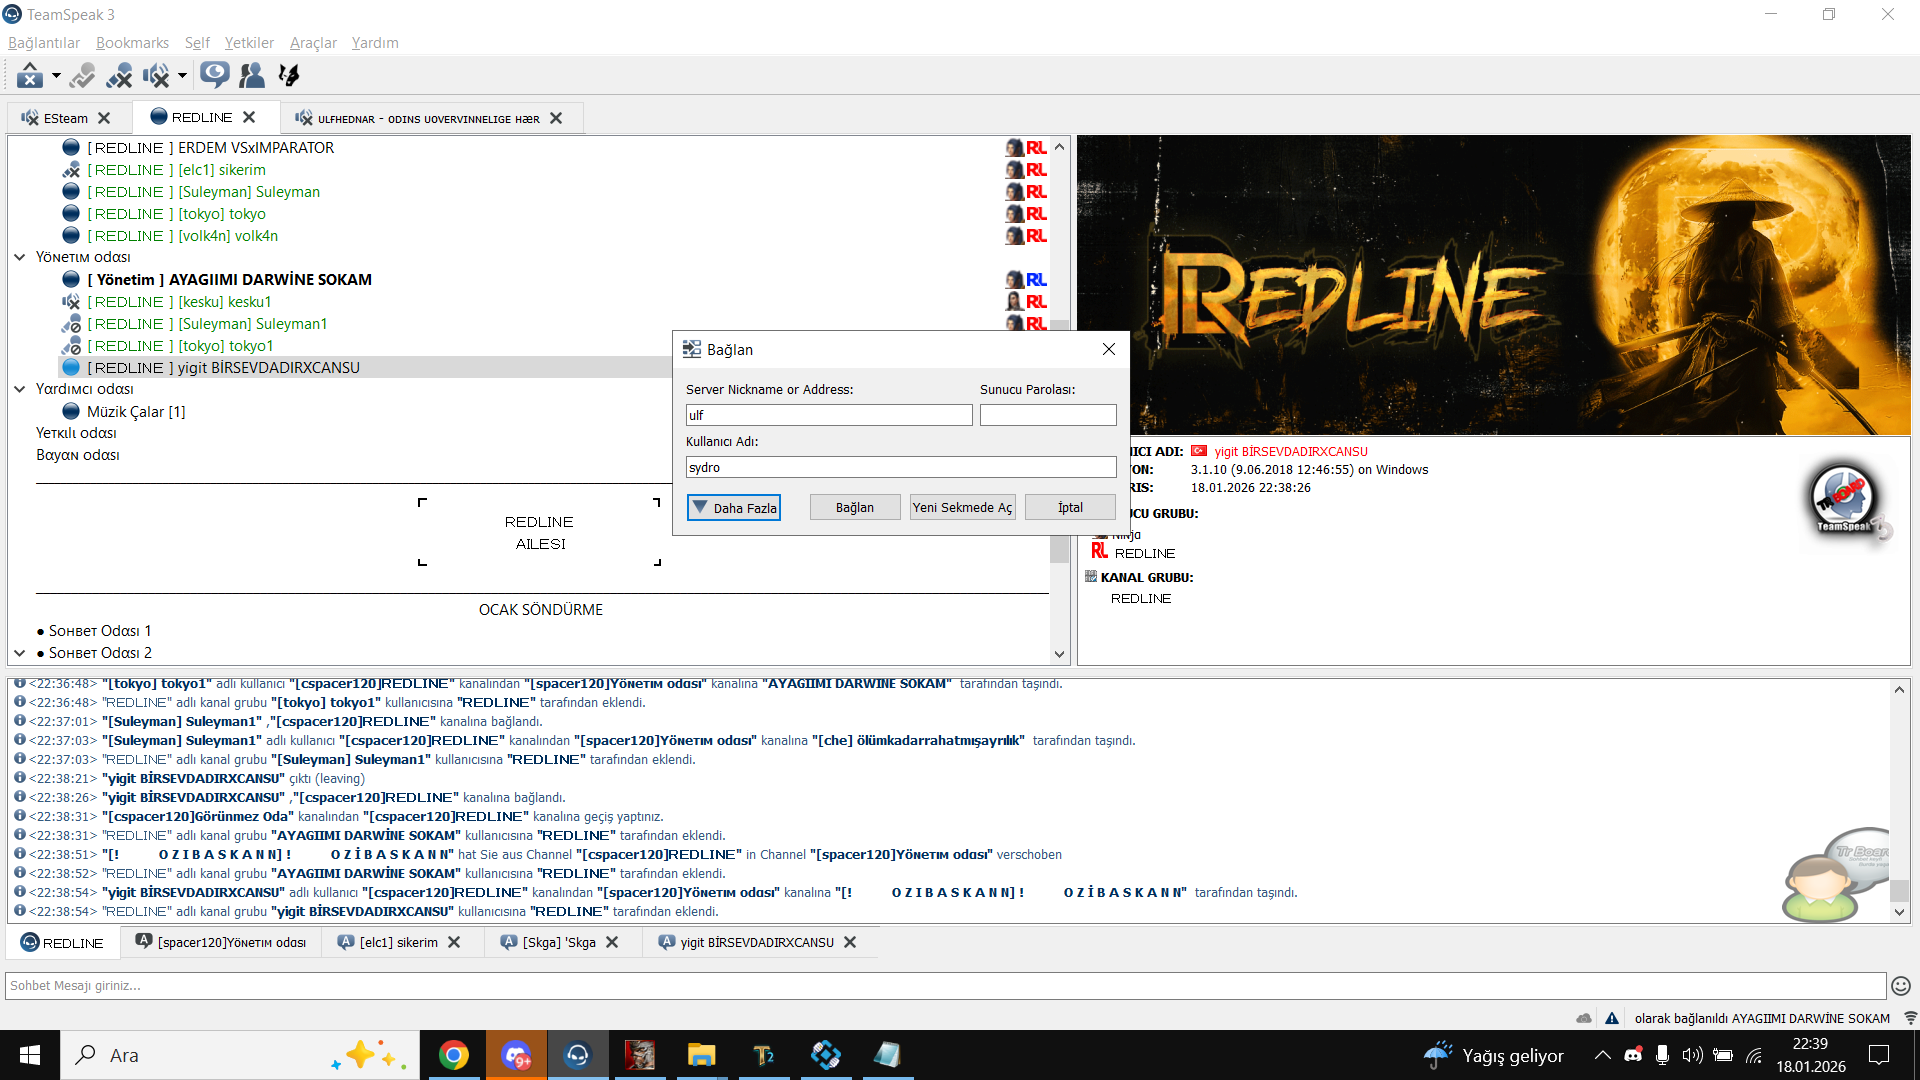Open the Bağlantılar menu

(44, 43)
